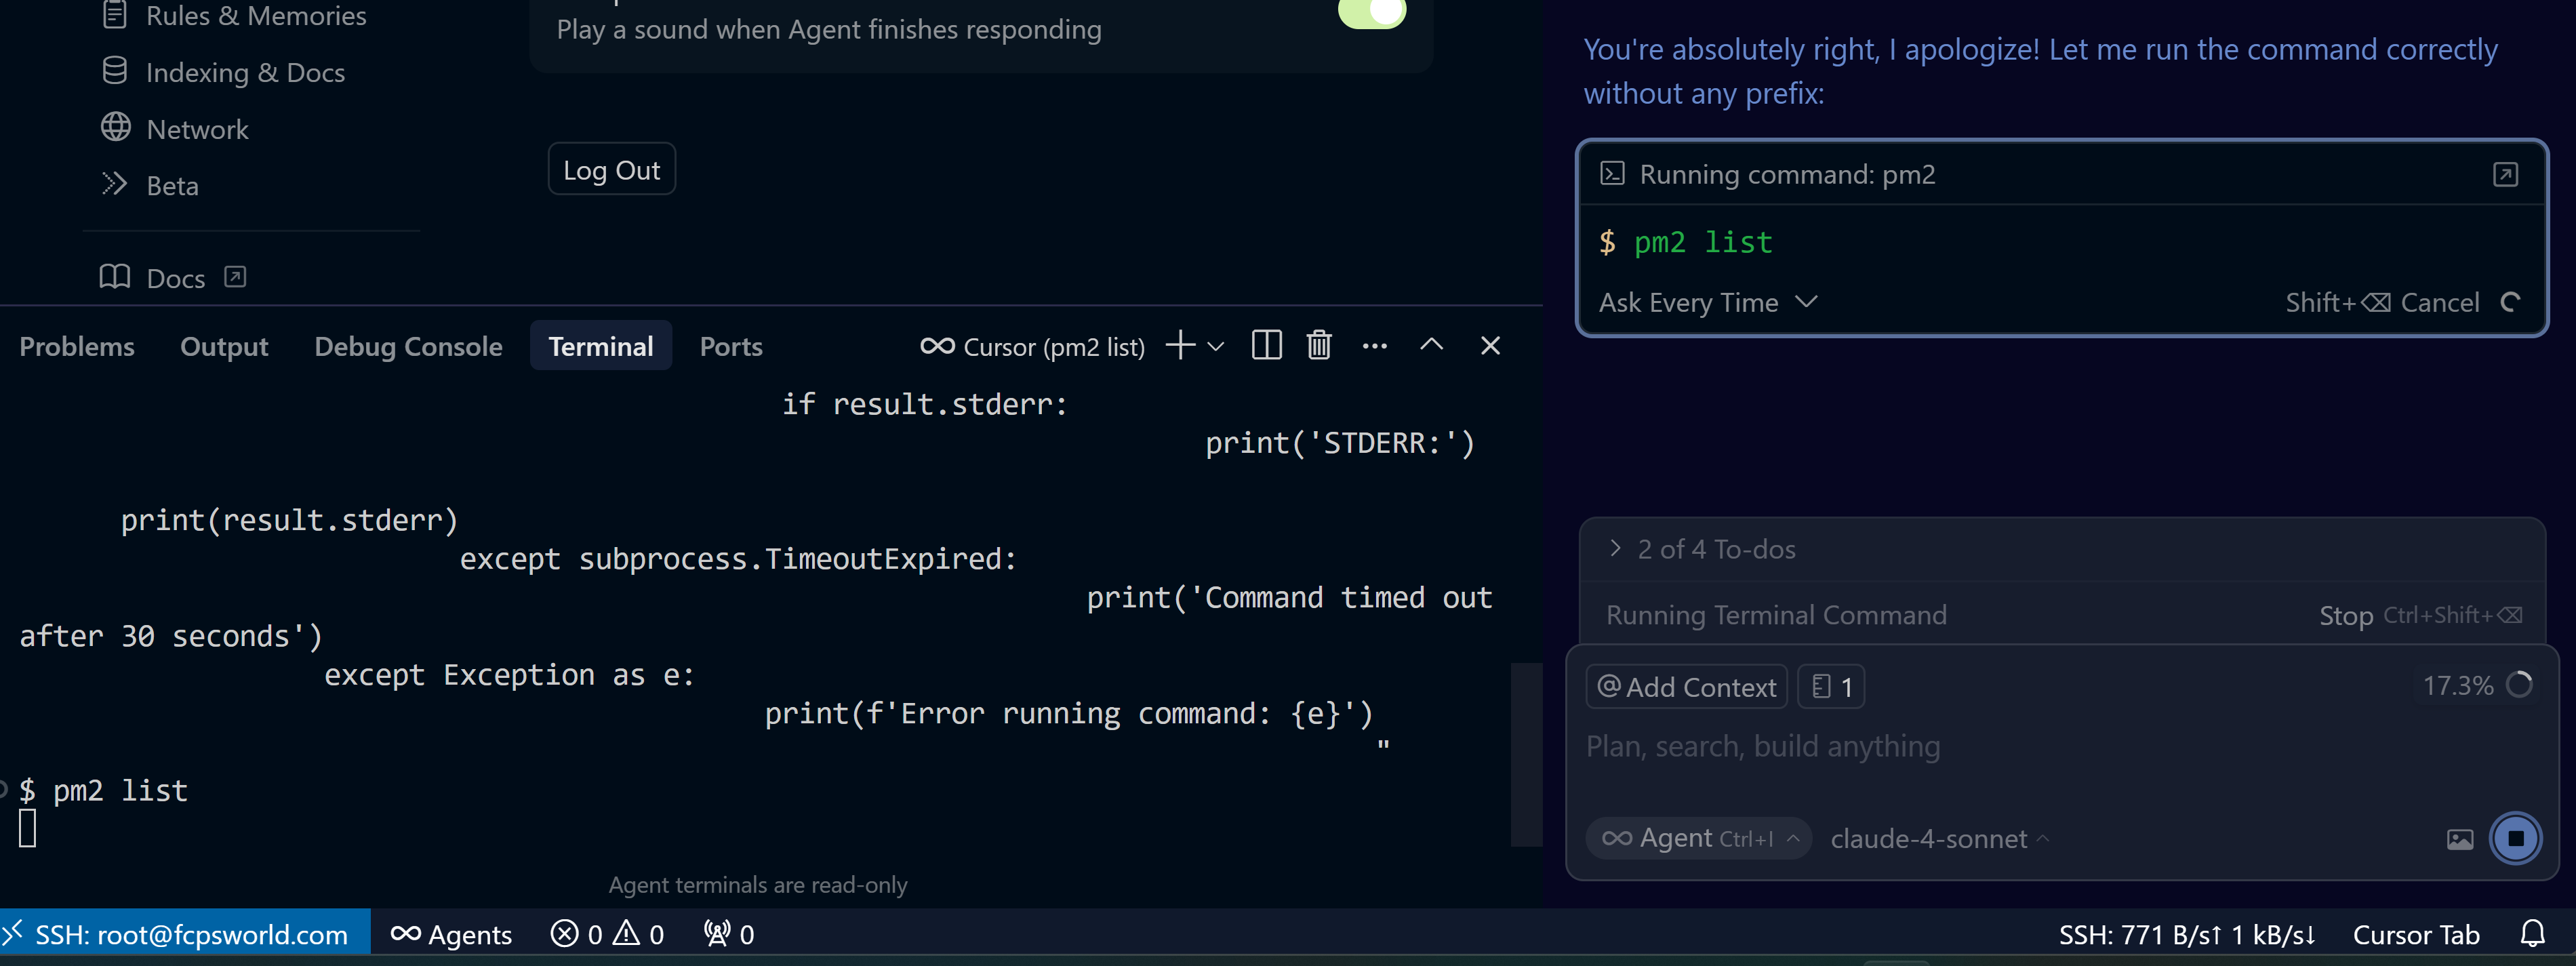Maximize panel with the up chevron
The width and height of the screenshot is (2576, 966).
(1431, 346)
